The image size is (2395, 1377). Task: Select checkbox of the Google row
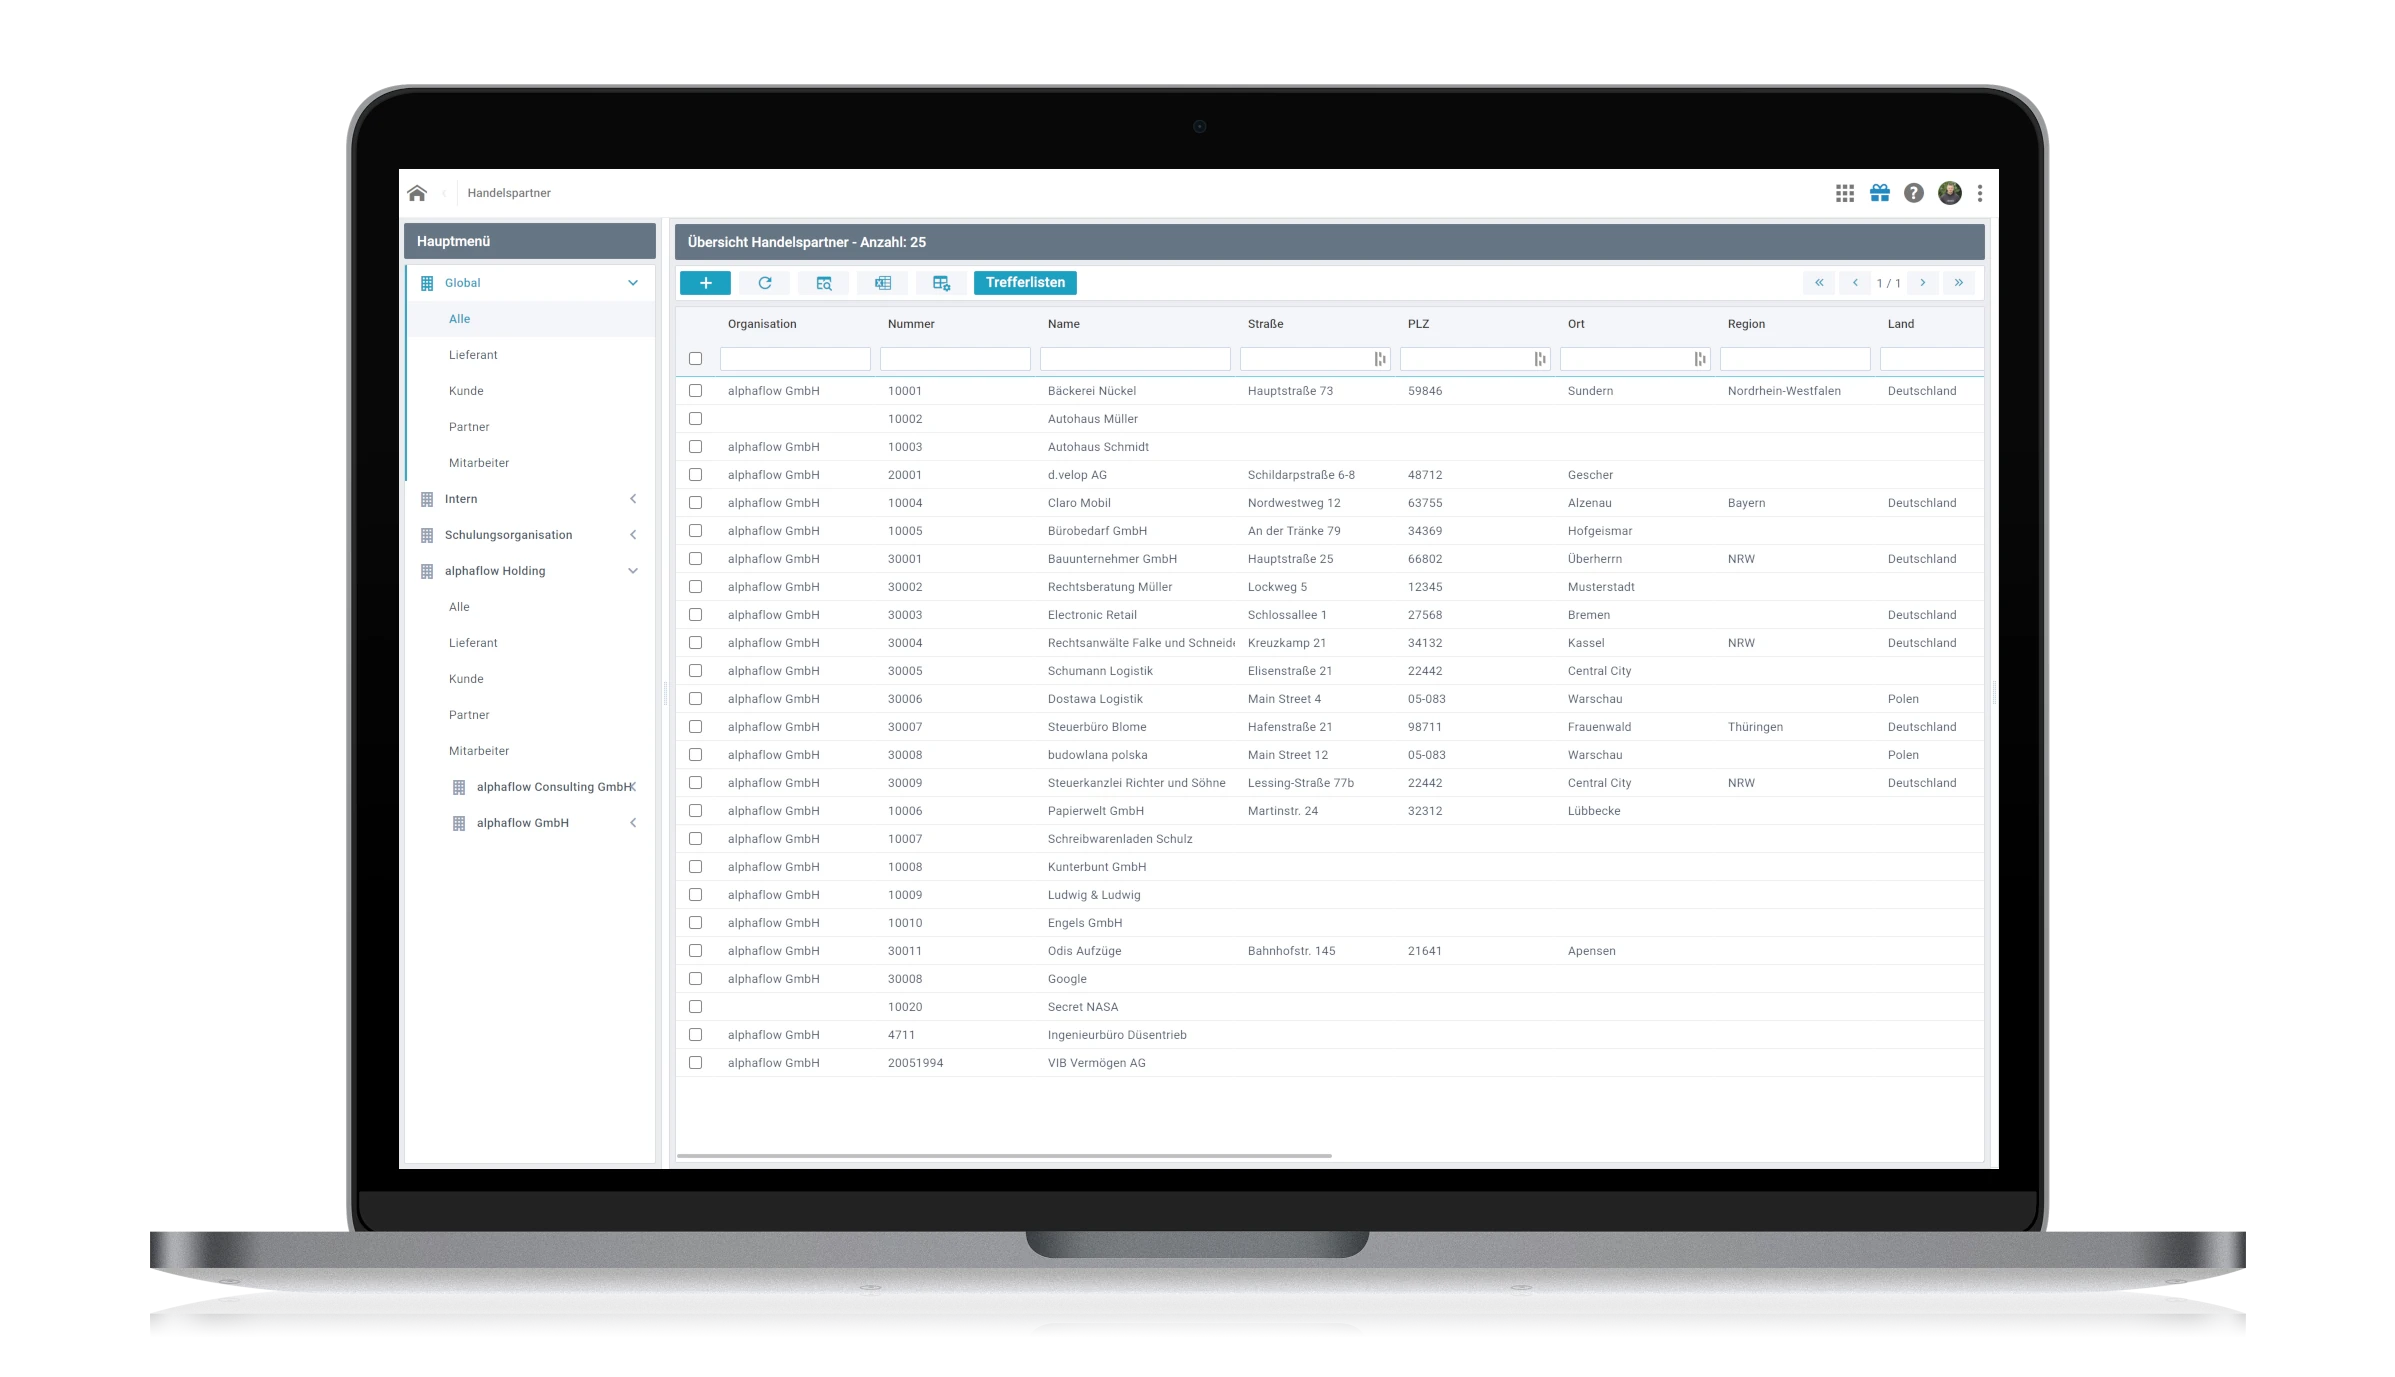coord(696,979)
